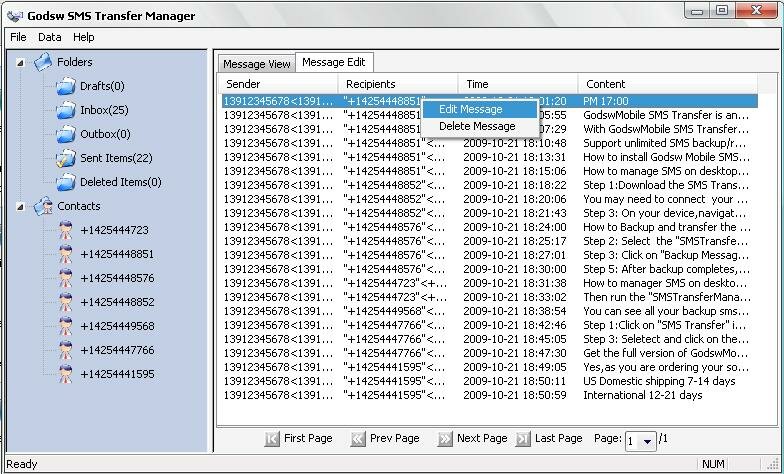The width and height of the screenshot is (784, 474).
Task: Select contact +14254448852
Action: click(117, 302)
